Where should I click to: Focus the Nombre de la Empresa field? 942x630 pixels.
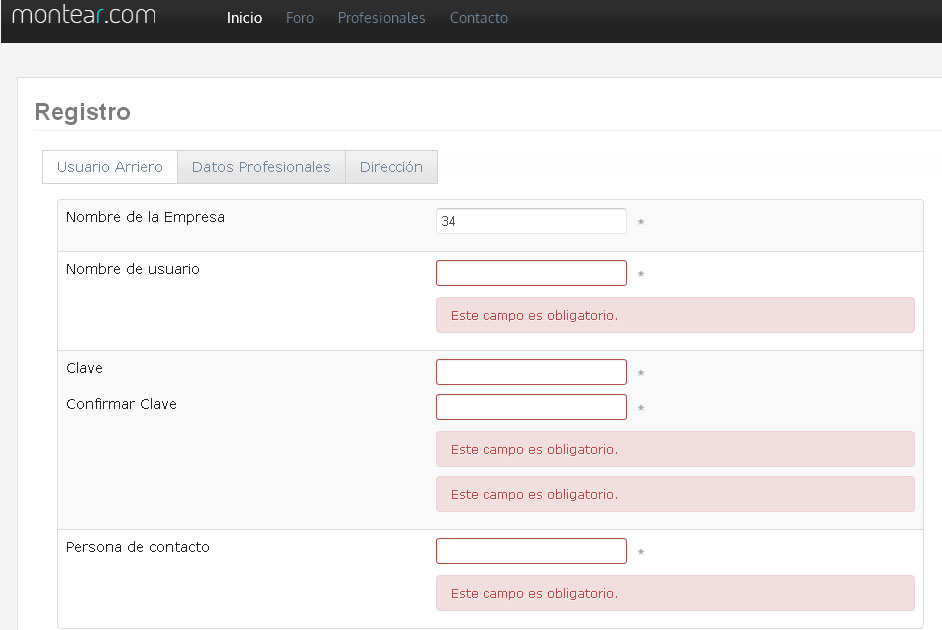pos(531,221)
